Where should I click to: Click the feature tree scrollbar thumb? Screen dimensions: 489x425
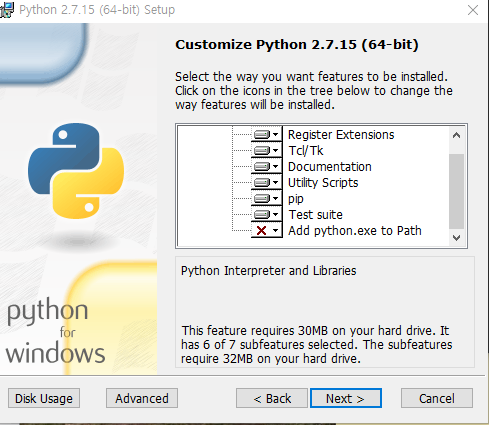[x=456, y=191]
